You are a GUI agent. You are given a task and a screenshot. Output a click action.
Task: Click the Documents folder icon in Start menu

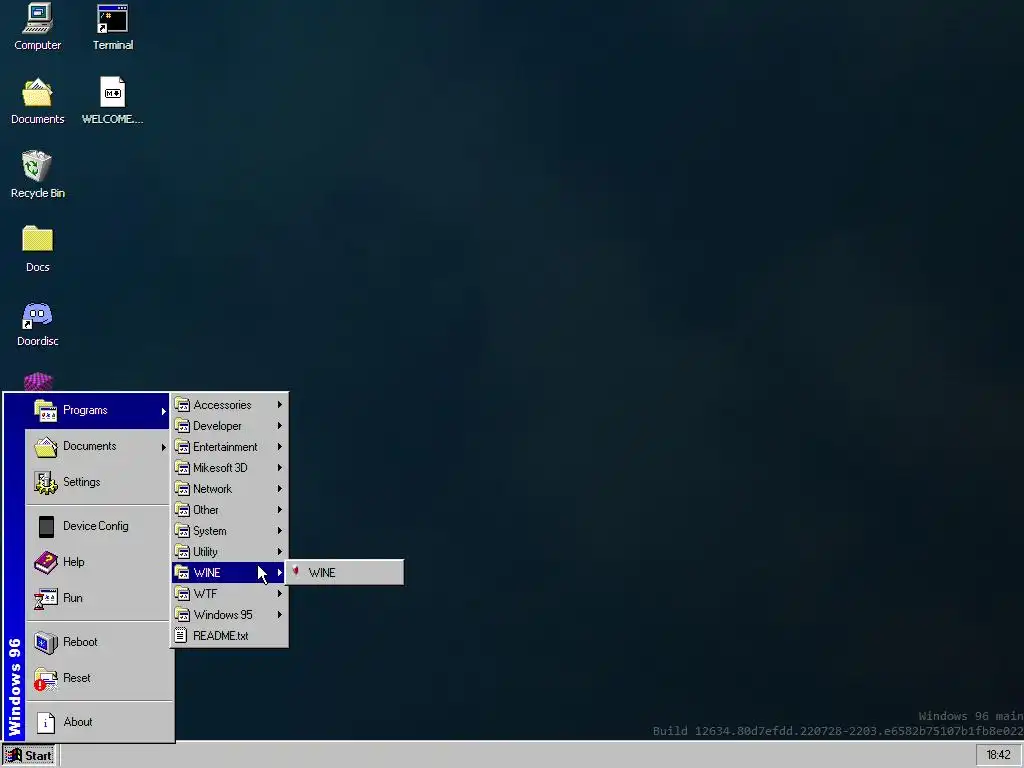[45, 447]
